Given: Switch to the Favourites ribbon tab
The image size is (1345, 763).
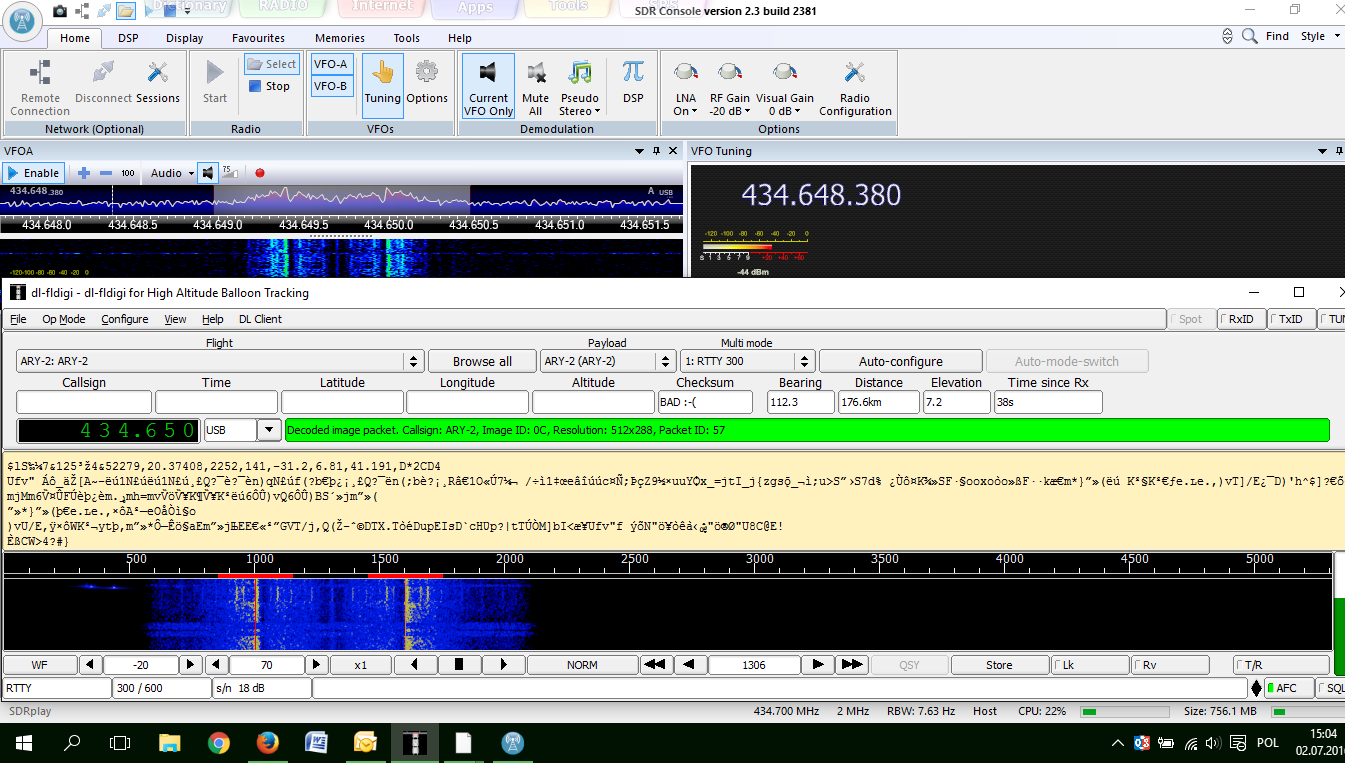Looking at the screenshot, I should click(x=258, y=38).
